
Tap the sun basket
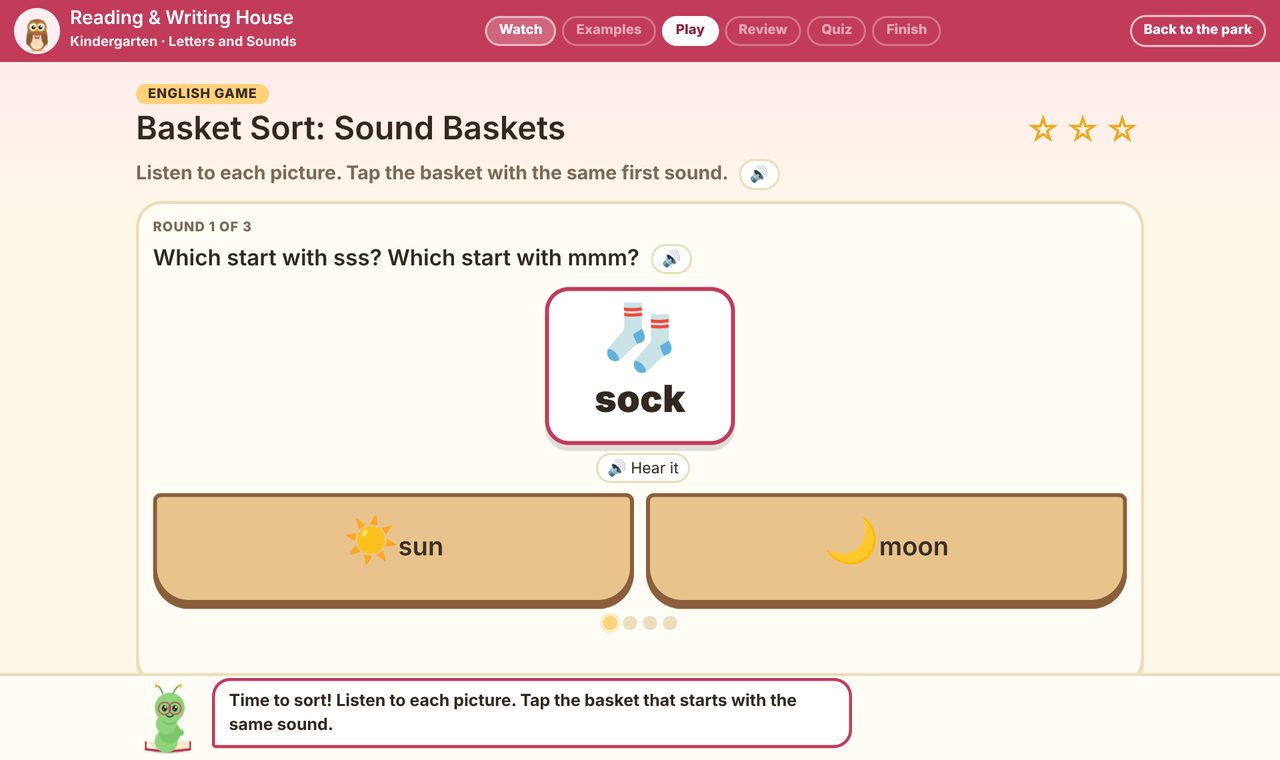(393, 549)
